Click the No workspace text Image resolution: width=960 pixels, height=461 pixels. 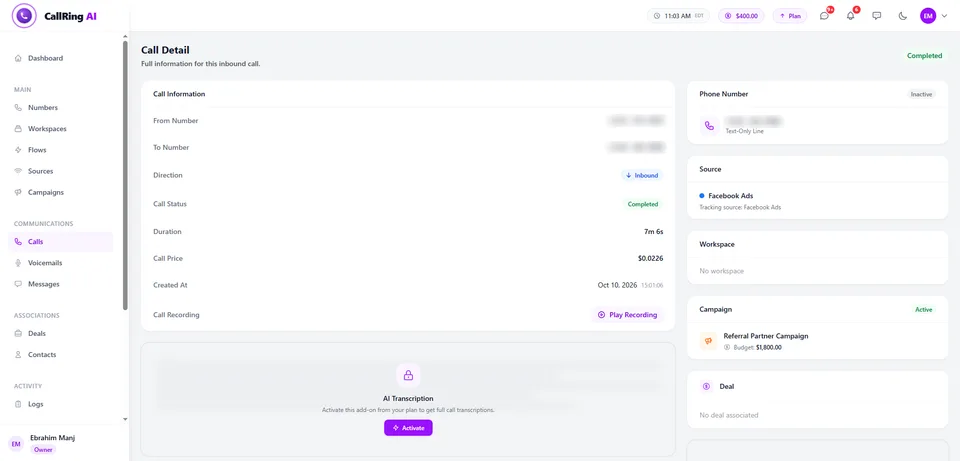722,271
